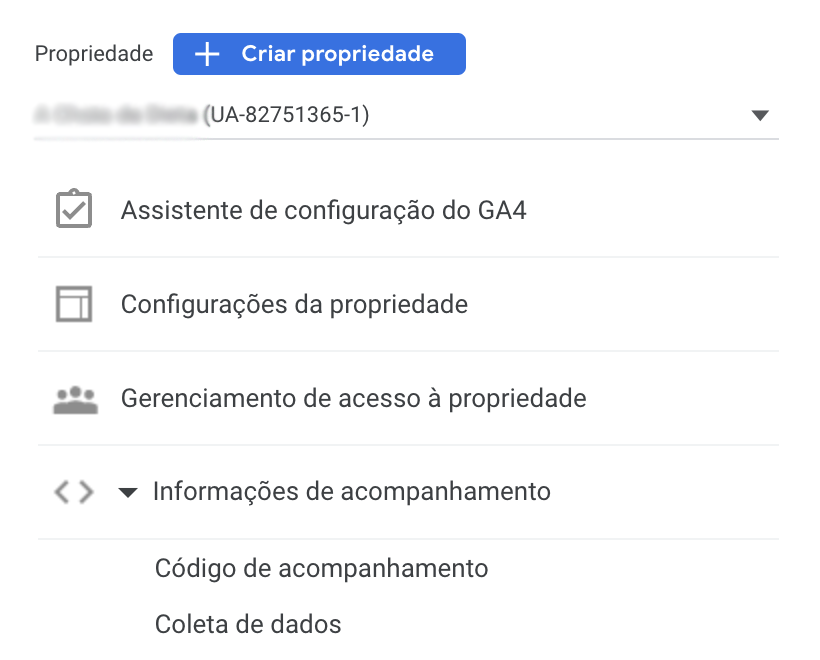This screenshot has height=660, width=820.
Task: Open Configurações da propriedade
Action: 294,304
